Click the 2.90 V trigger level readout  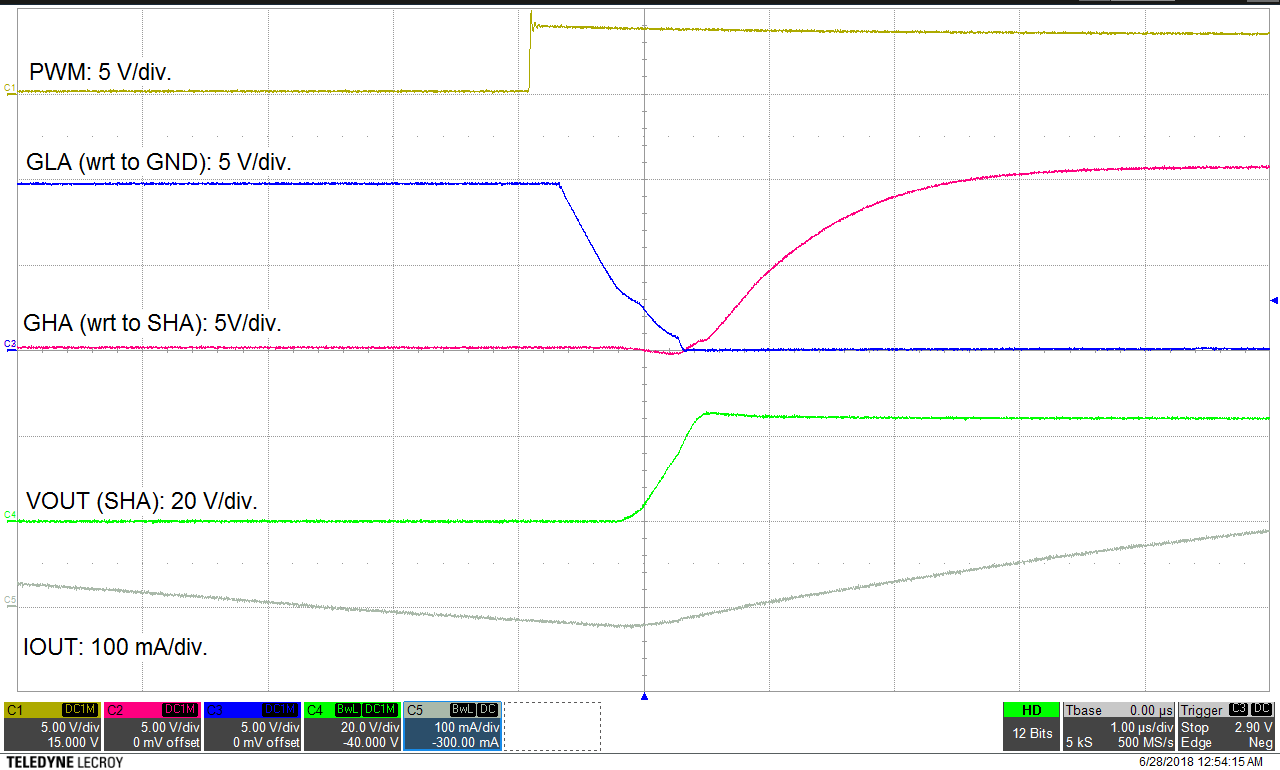[x=1253, y=727]
